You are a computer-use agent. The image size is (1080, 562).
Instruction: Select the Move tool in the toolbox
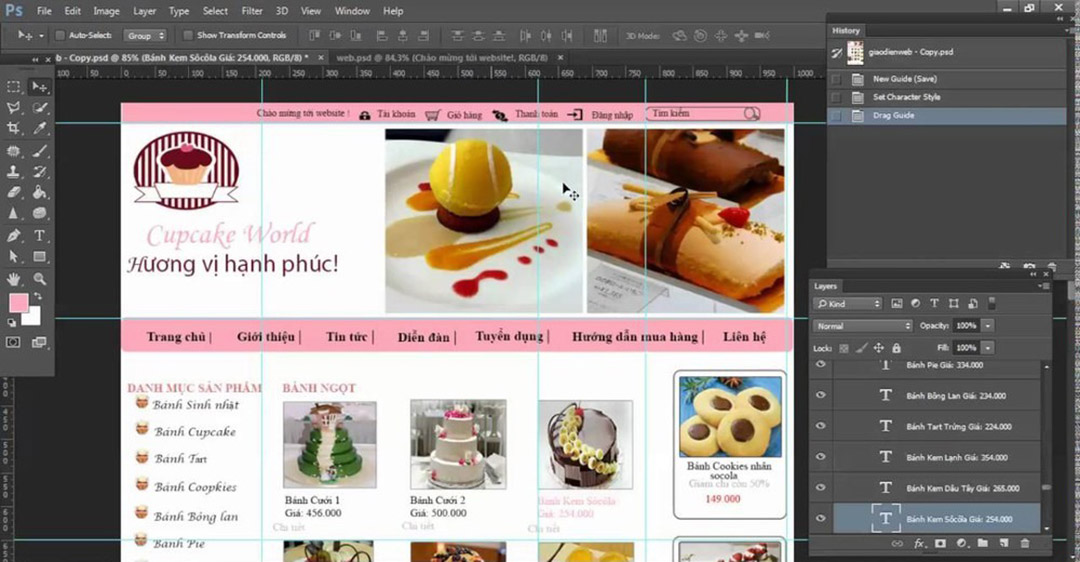tap(39, 87)
